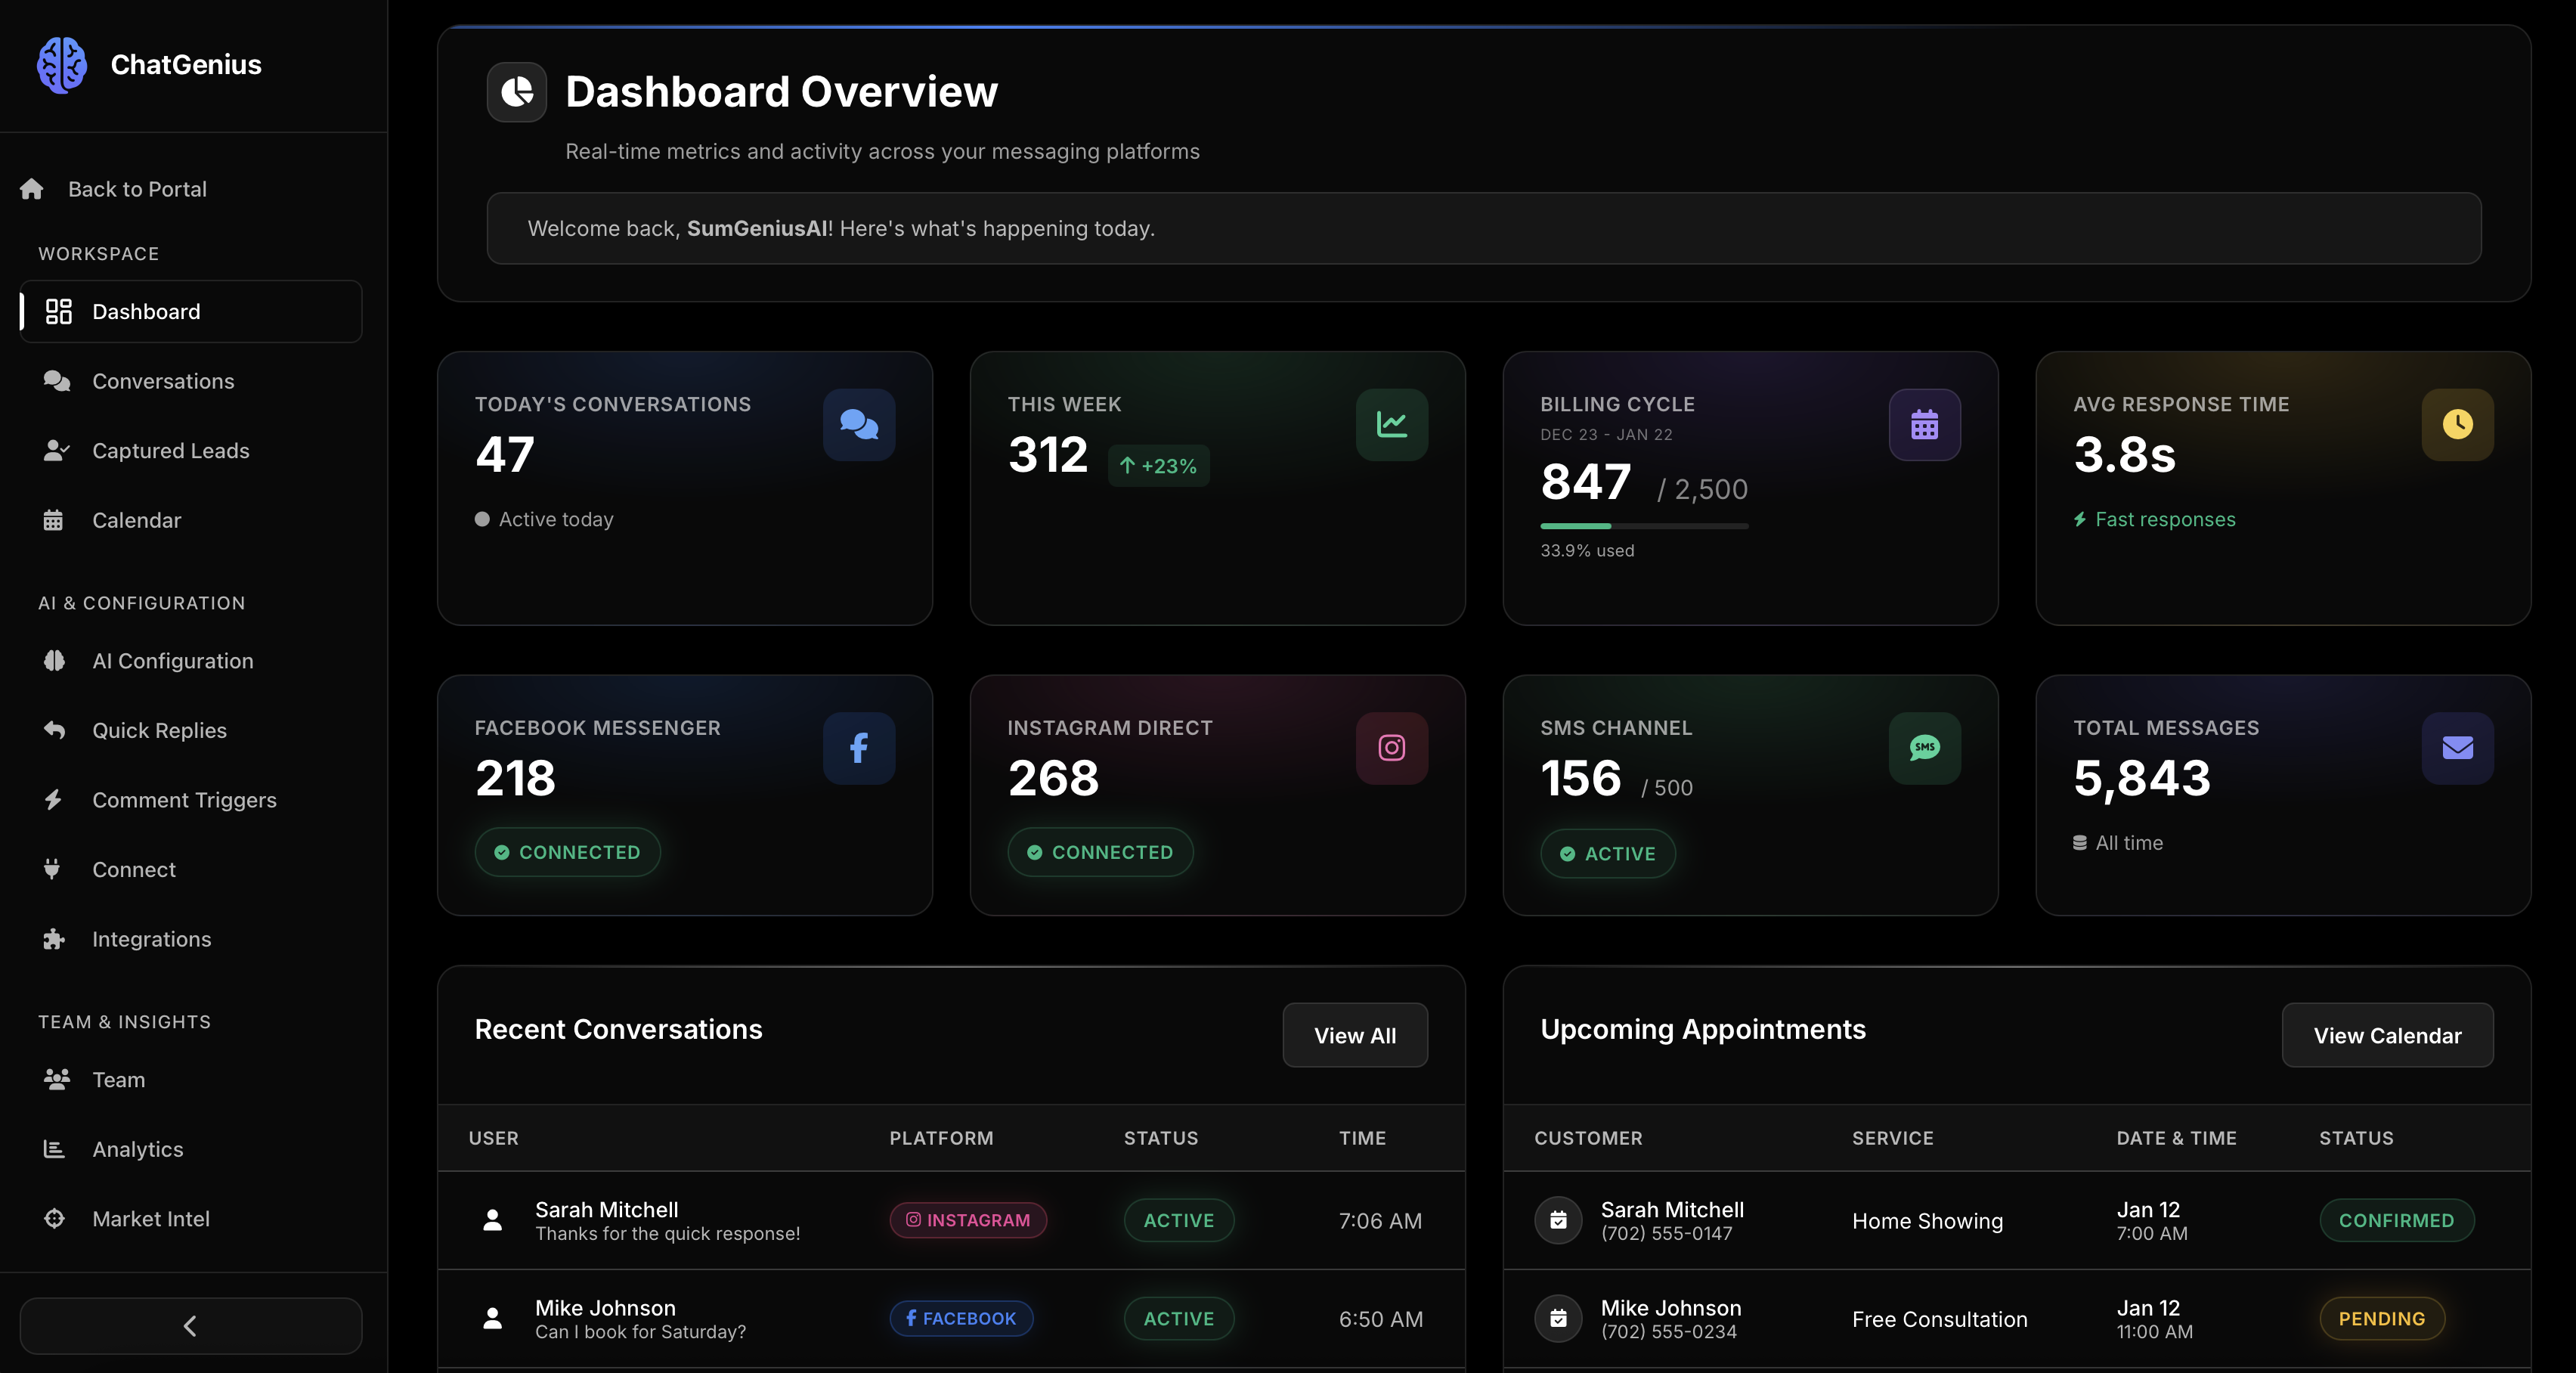Expand the WORKSPACE section header
Image resolution: width=2576 pixels, height=1373 pixels.
[x=98, y=253]
